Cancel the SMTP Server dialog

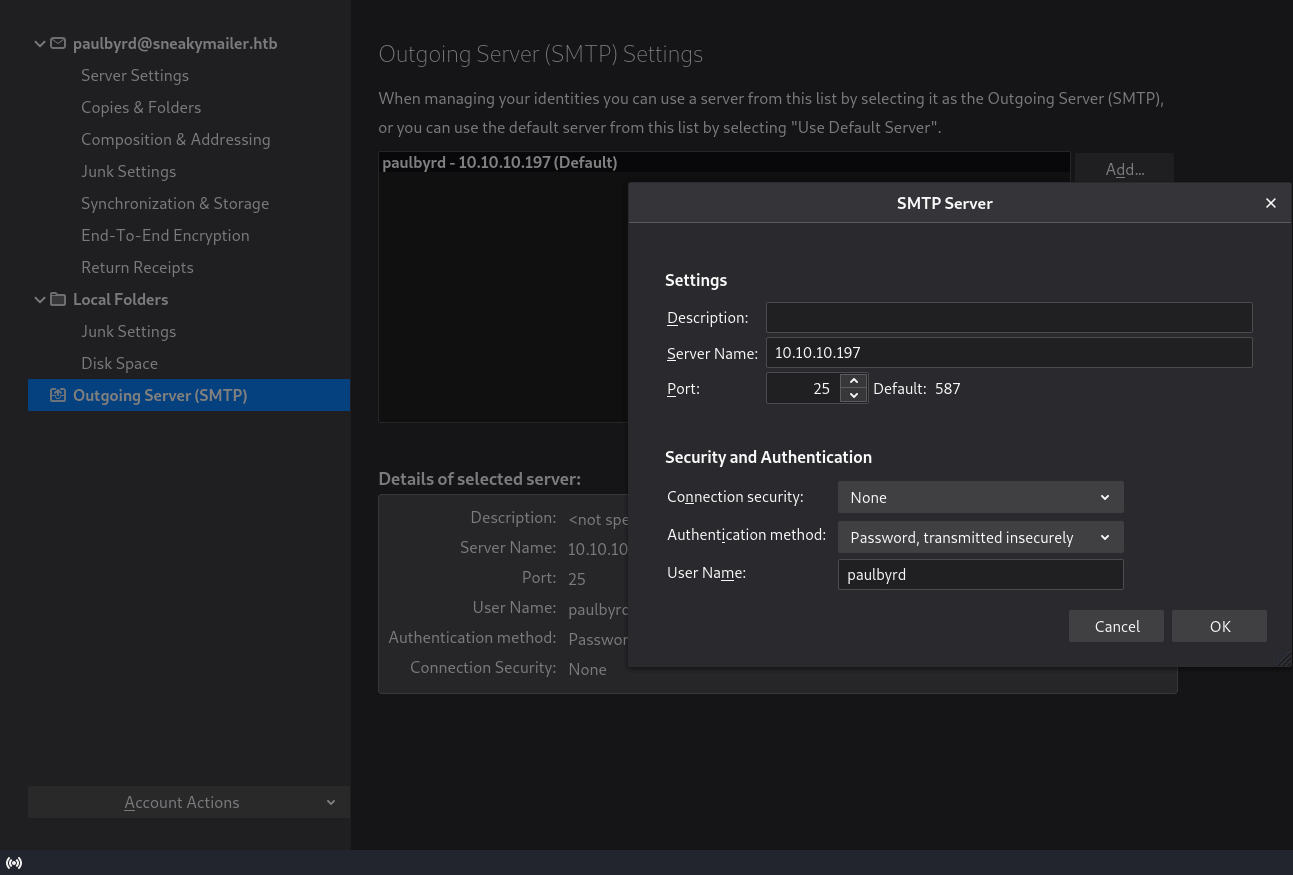(x=1116, y=626)
